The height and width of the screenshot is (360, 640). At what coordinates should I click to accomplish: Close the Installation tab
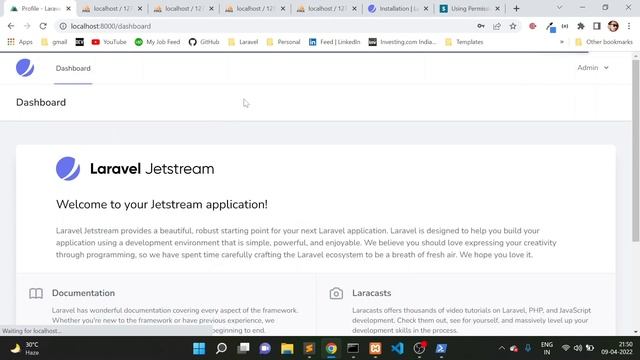coord(426,8)
